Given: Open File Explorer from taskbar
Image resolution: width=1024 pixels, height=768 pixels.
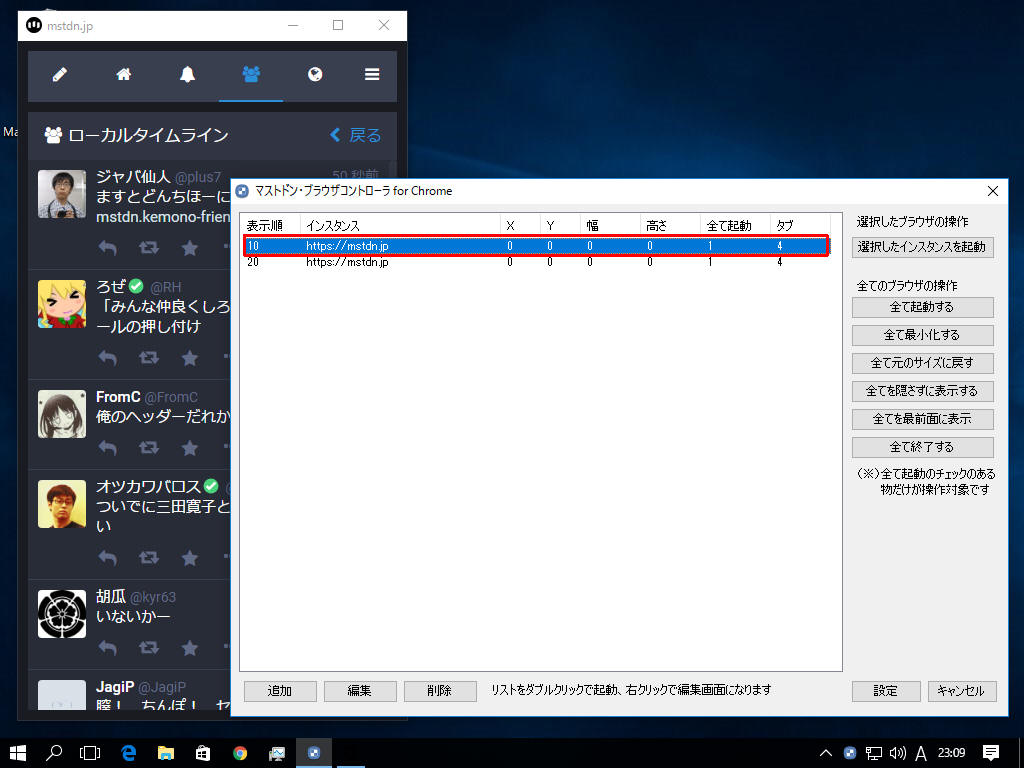Looking at the screenshot, I should tap(166, 753).
